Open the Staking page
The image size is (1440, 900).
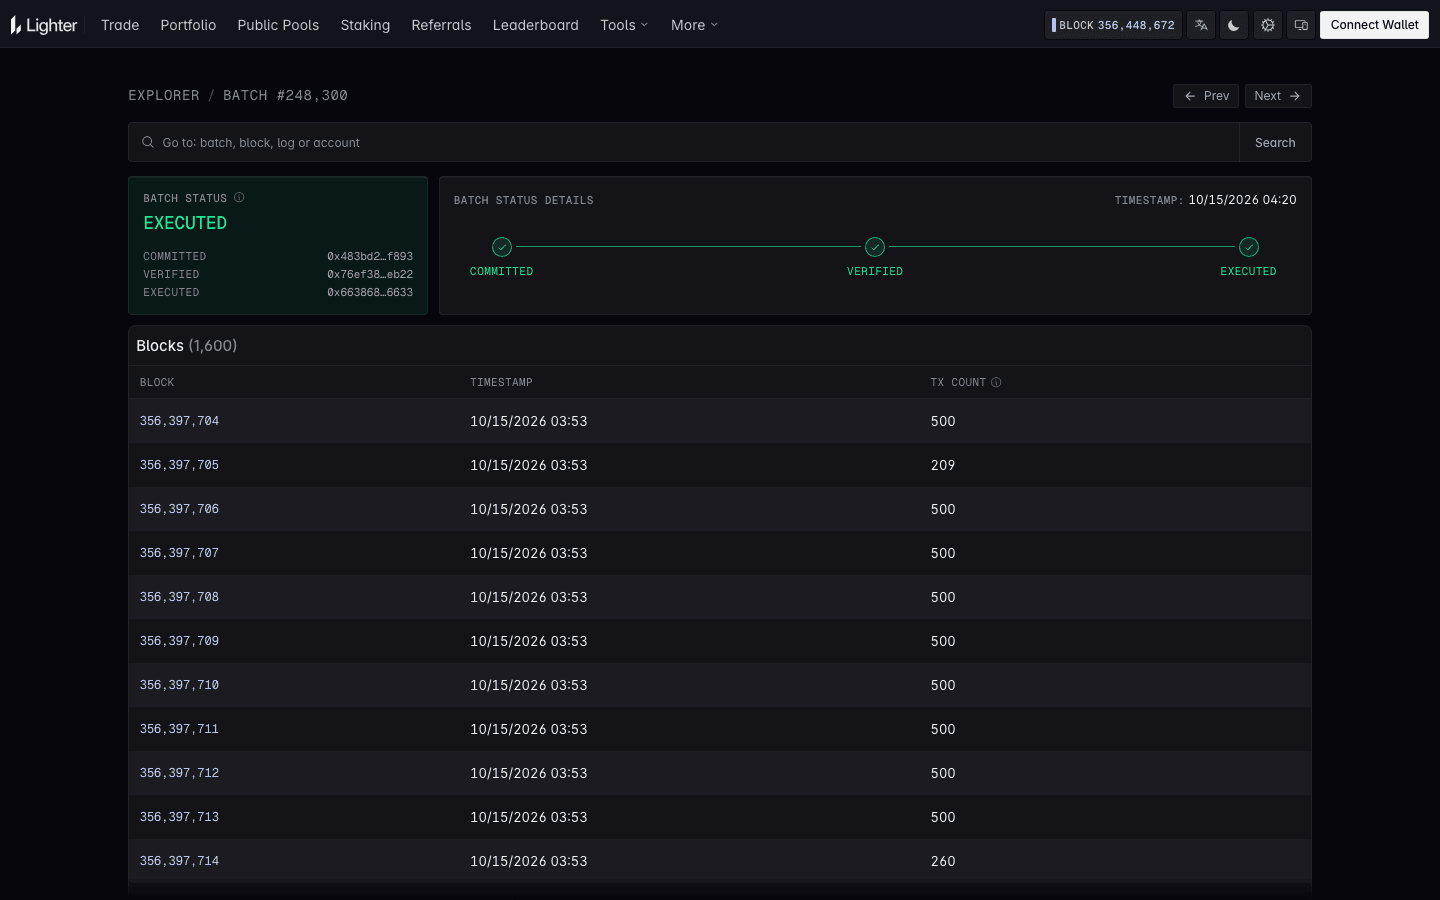pos(365,25)
